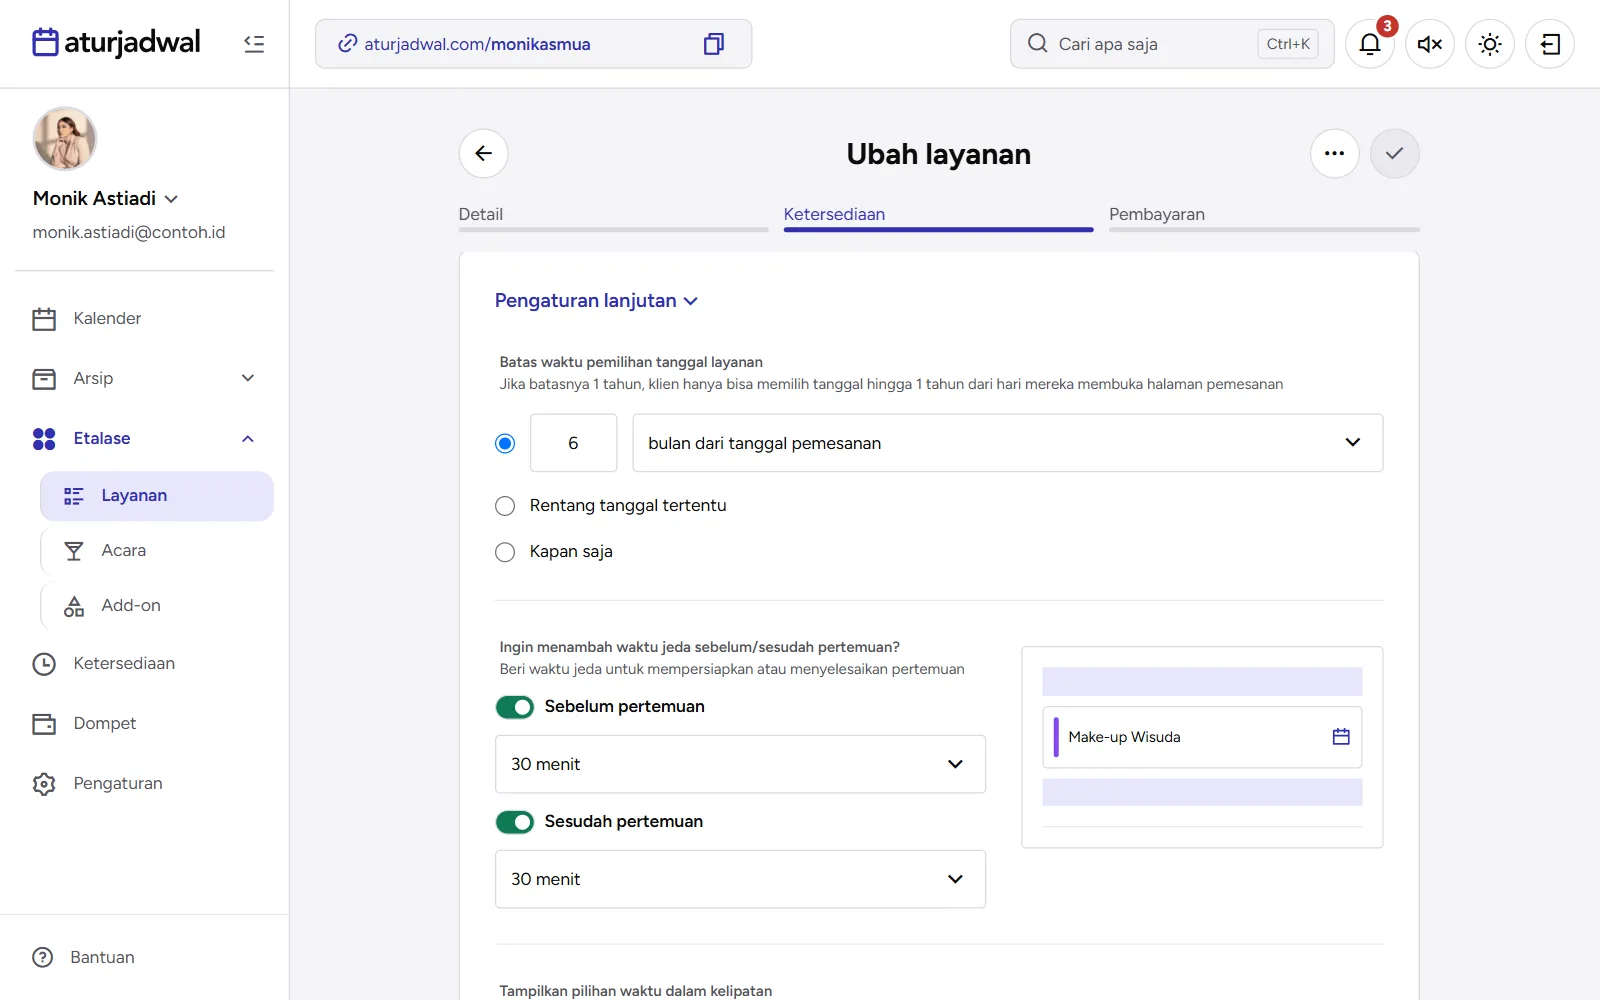This screenshot has width=1600, height=1000.
Task: Open the three-dots more options
Action: pyautogui.click(x=1335, y=154)
